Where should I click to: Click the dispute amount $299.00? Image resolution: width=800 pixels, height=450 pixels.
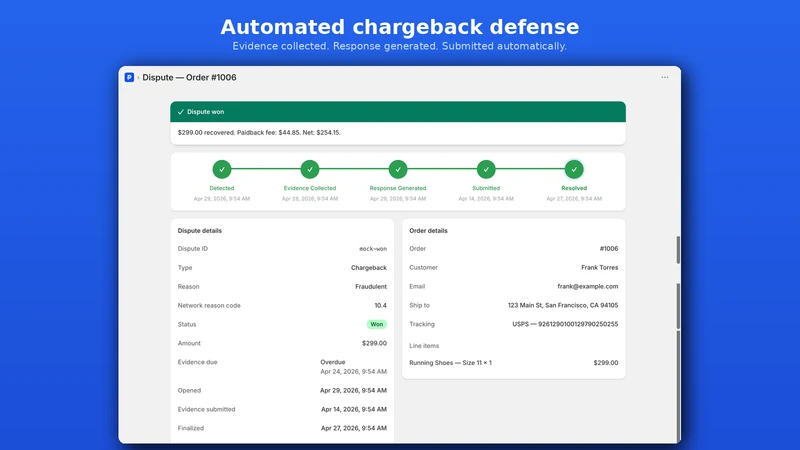[374, 343]
